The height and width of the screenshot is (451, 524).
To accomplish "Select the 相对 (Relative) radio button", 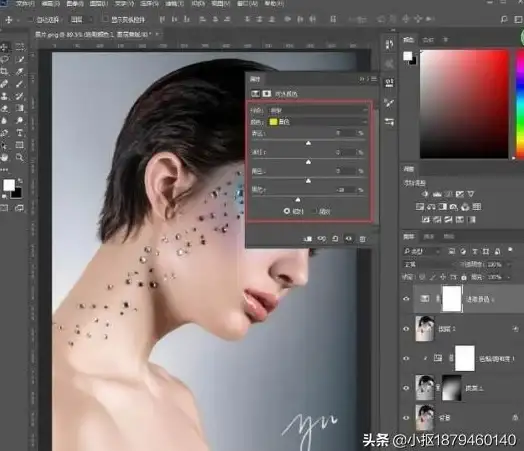I will pyautogui.click(x=287, y=211).
